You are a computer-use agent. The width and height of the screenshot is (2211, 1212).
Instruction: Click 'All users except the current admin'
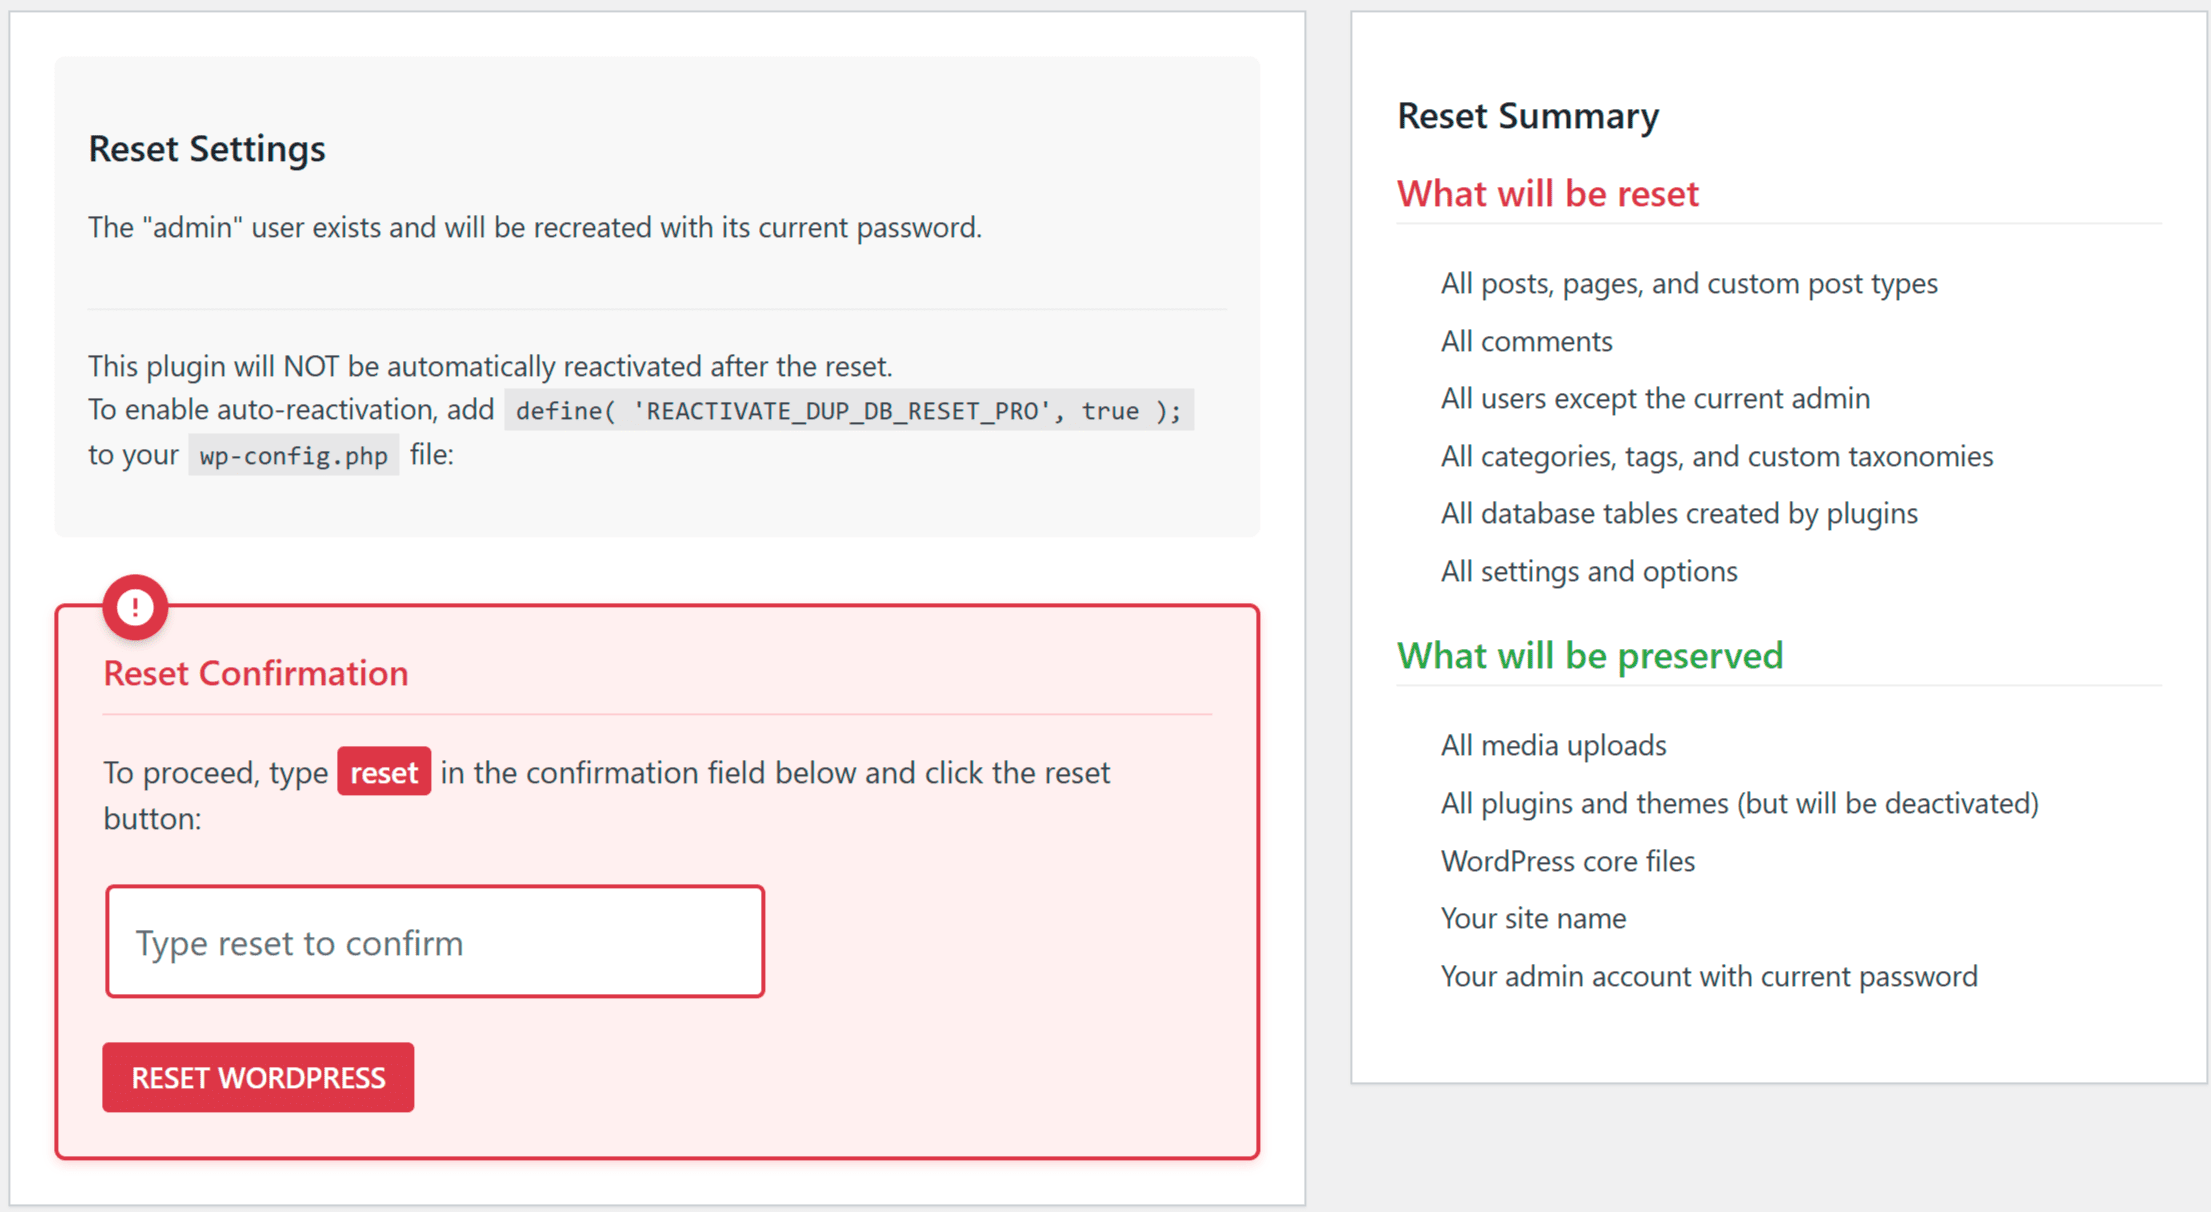pos(1654,399)
